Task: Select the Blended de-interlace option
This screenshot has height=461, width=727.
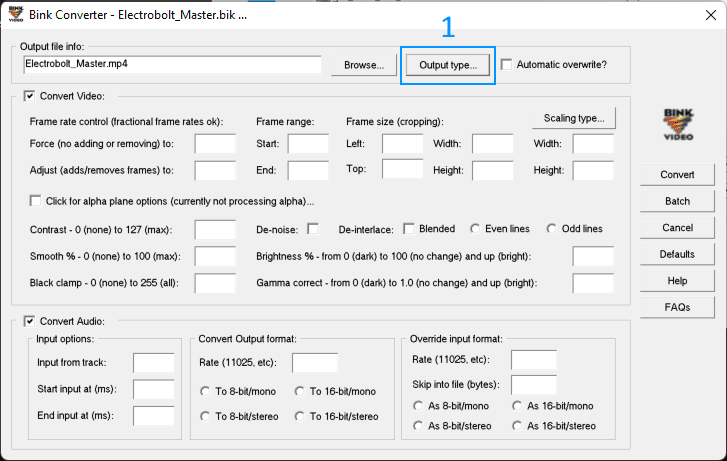Action: point(409,229)
